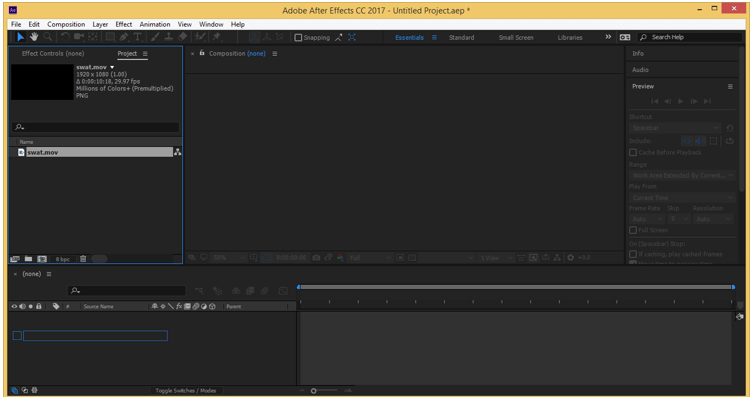Click the New Composition icon in Project panel
Viewport: 752px width, 401px height.
[x=42, y=259]
